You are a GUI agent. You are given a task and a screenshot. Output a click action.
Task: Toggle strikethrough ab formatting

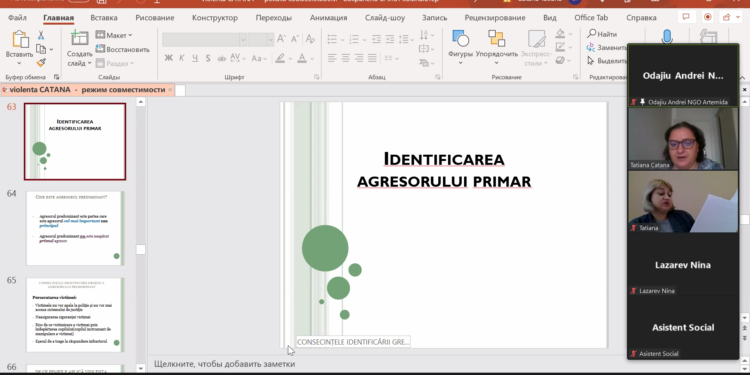click(221, 58)
